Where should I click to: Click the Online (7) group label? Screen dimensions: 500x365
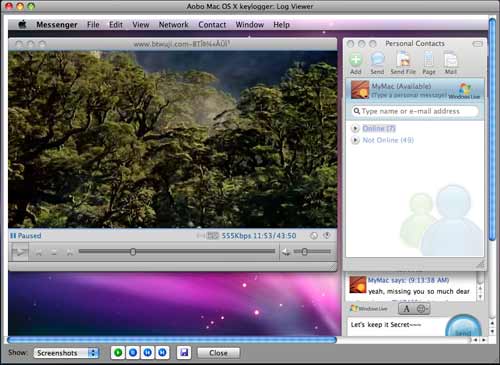(x=379, y=128)
